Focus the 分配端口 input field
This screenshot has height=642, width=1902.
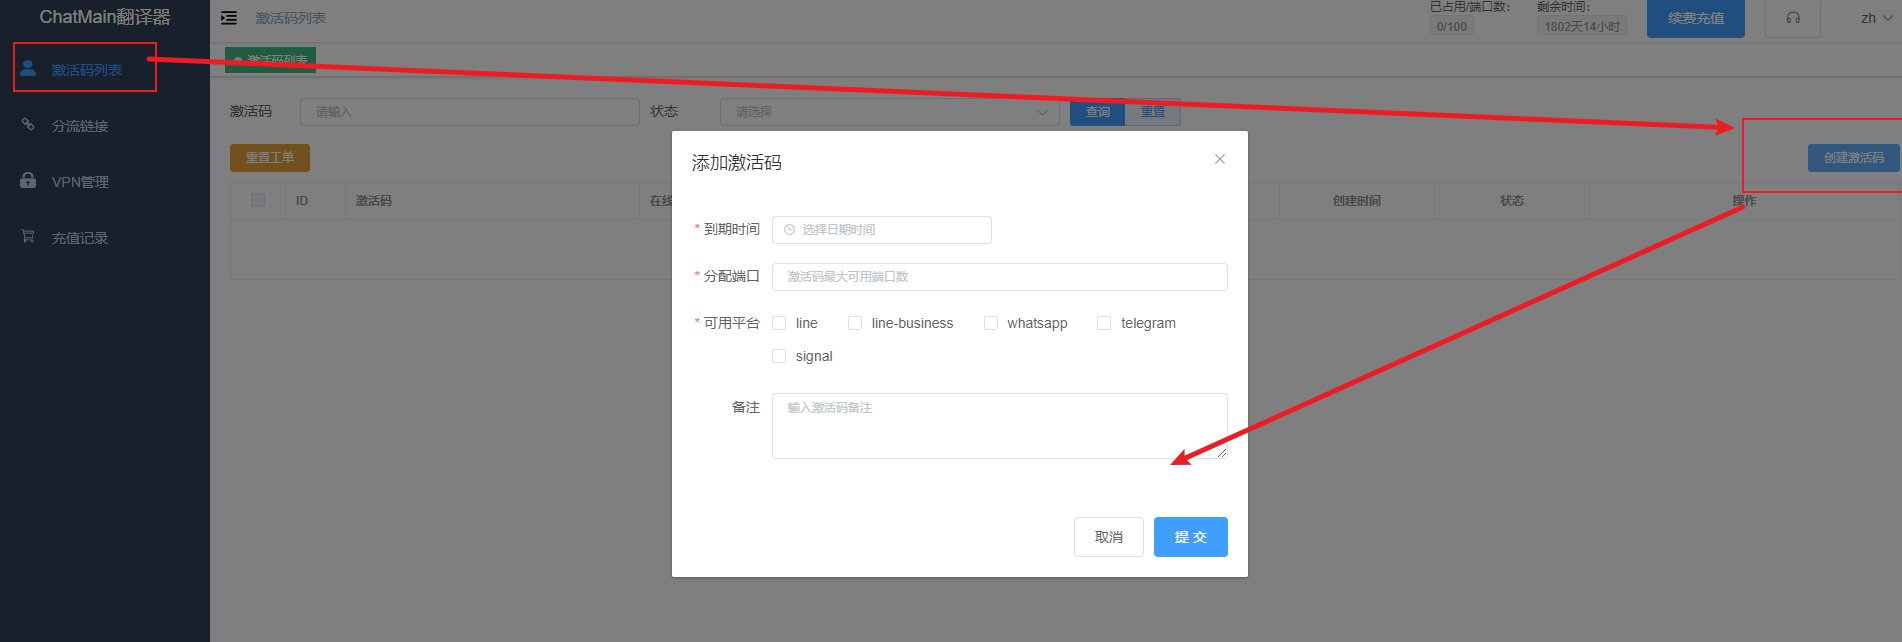pyautogui.click(x=999, y=277)
